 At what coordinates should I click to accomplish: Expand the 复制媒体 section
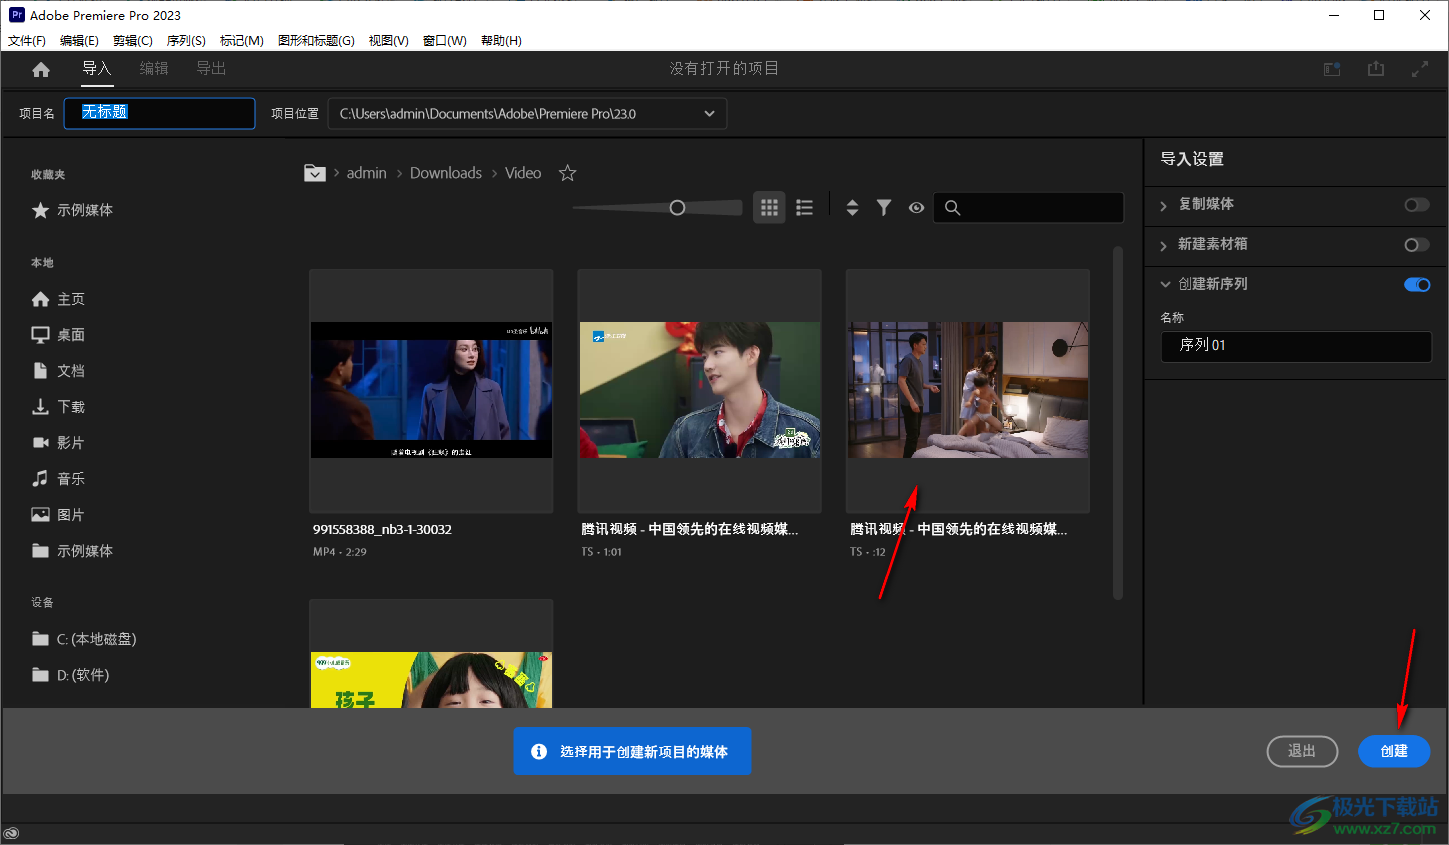tap(1164, 205)
